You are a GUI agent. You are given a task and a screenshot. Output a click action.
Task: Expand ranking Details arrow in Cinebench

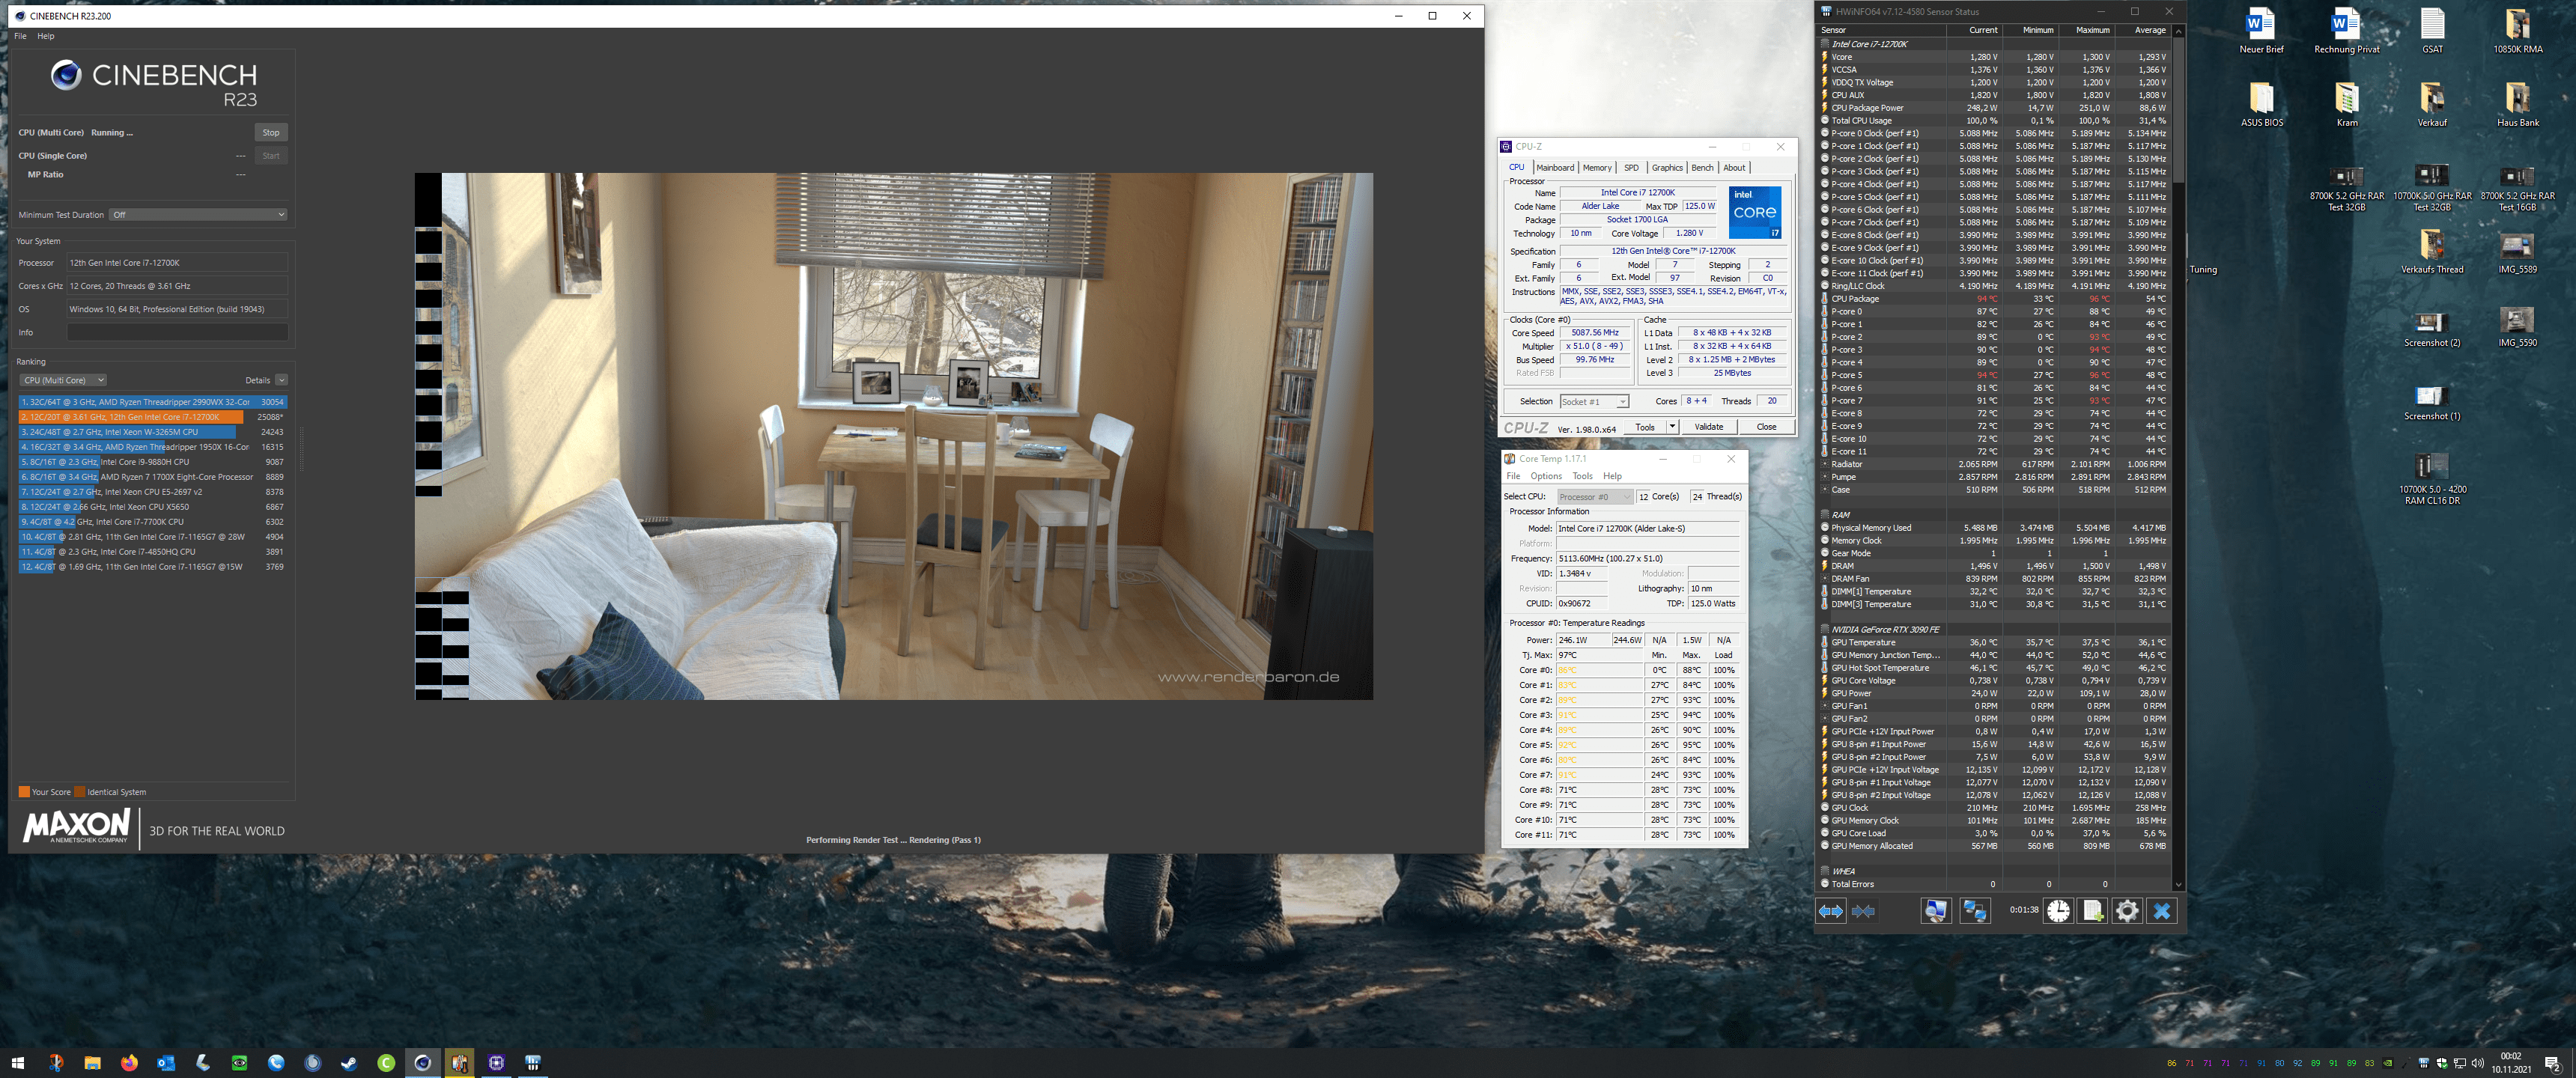pyautogui.click(x=282, y=380)
